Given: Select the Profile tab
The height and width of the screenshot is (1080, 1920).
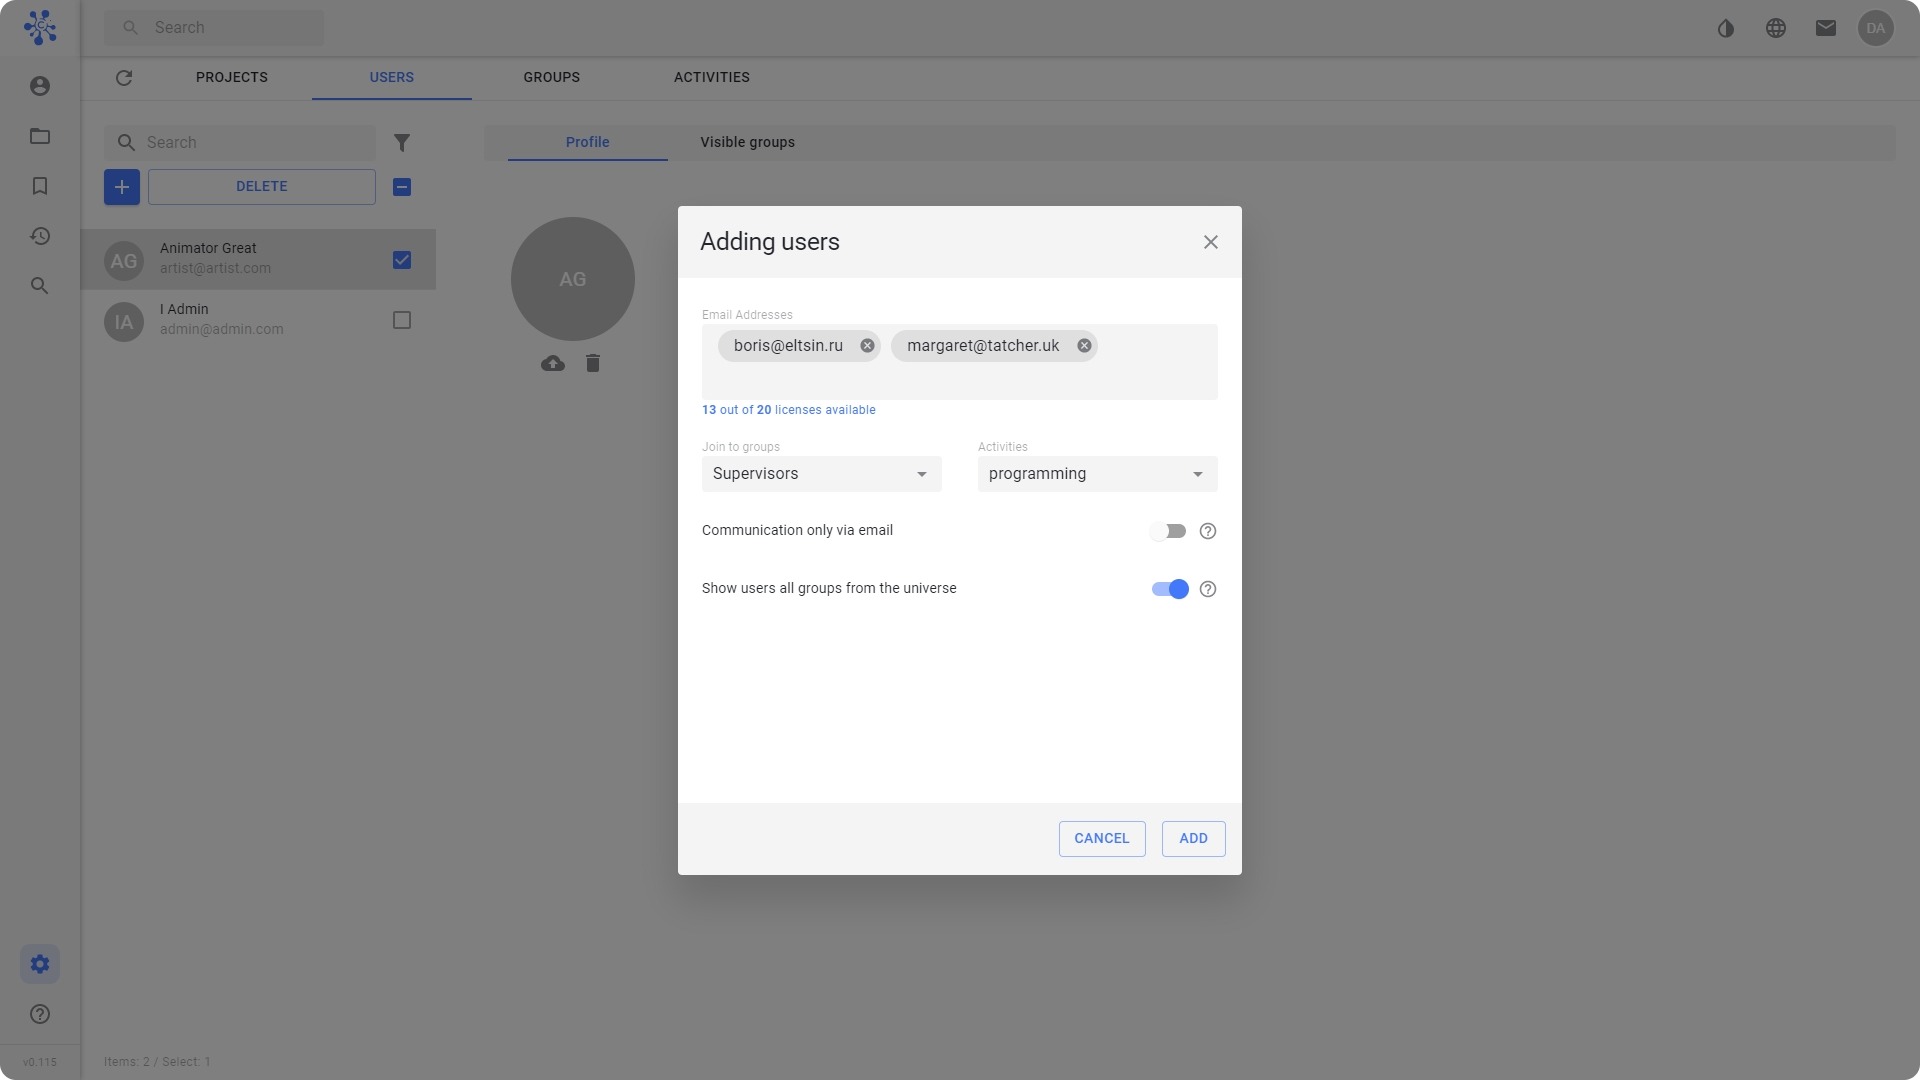Looking at the screenshot, I should 588,142.
